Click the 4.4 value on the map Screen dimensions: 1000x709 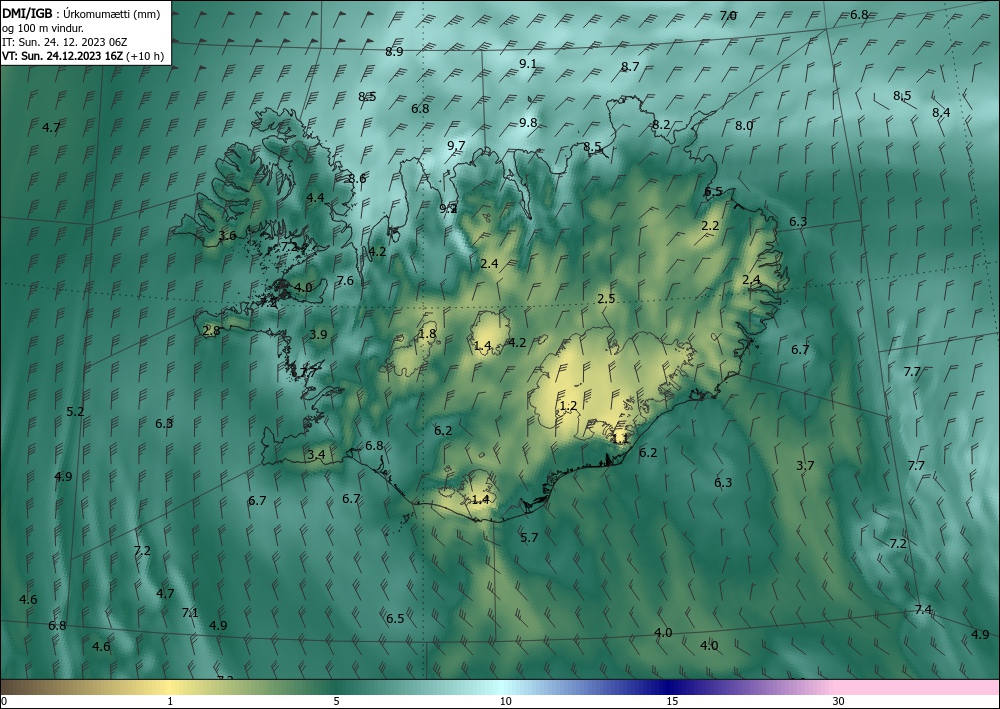(316, 198)
